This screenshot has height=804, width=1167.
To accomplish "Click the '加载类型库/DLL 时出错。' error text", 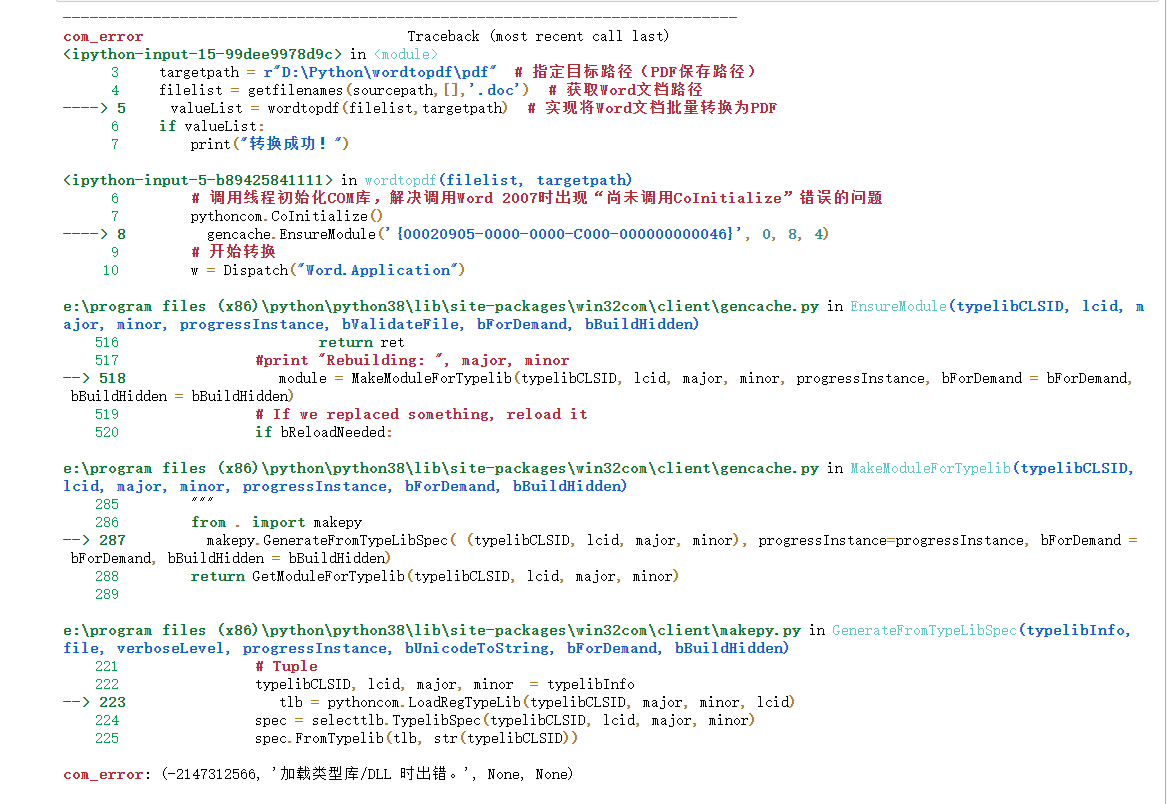I will pyautogui.click(x=372, y=774).
